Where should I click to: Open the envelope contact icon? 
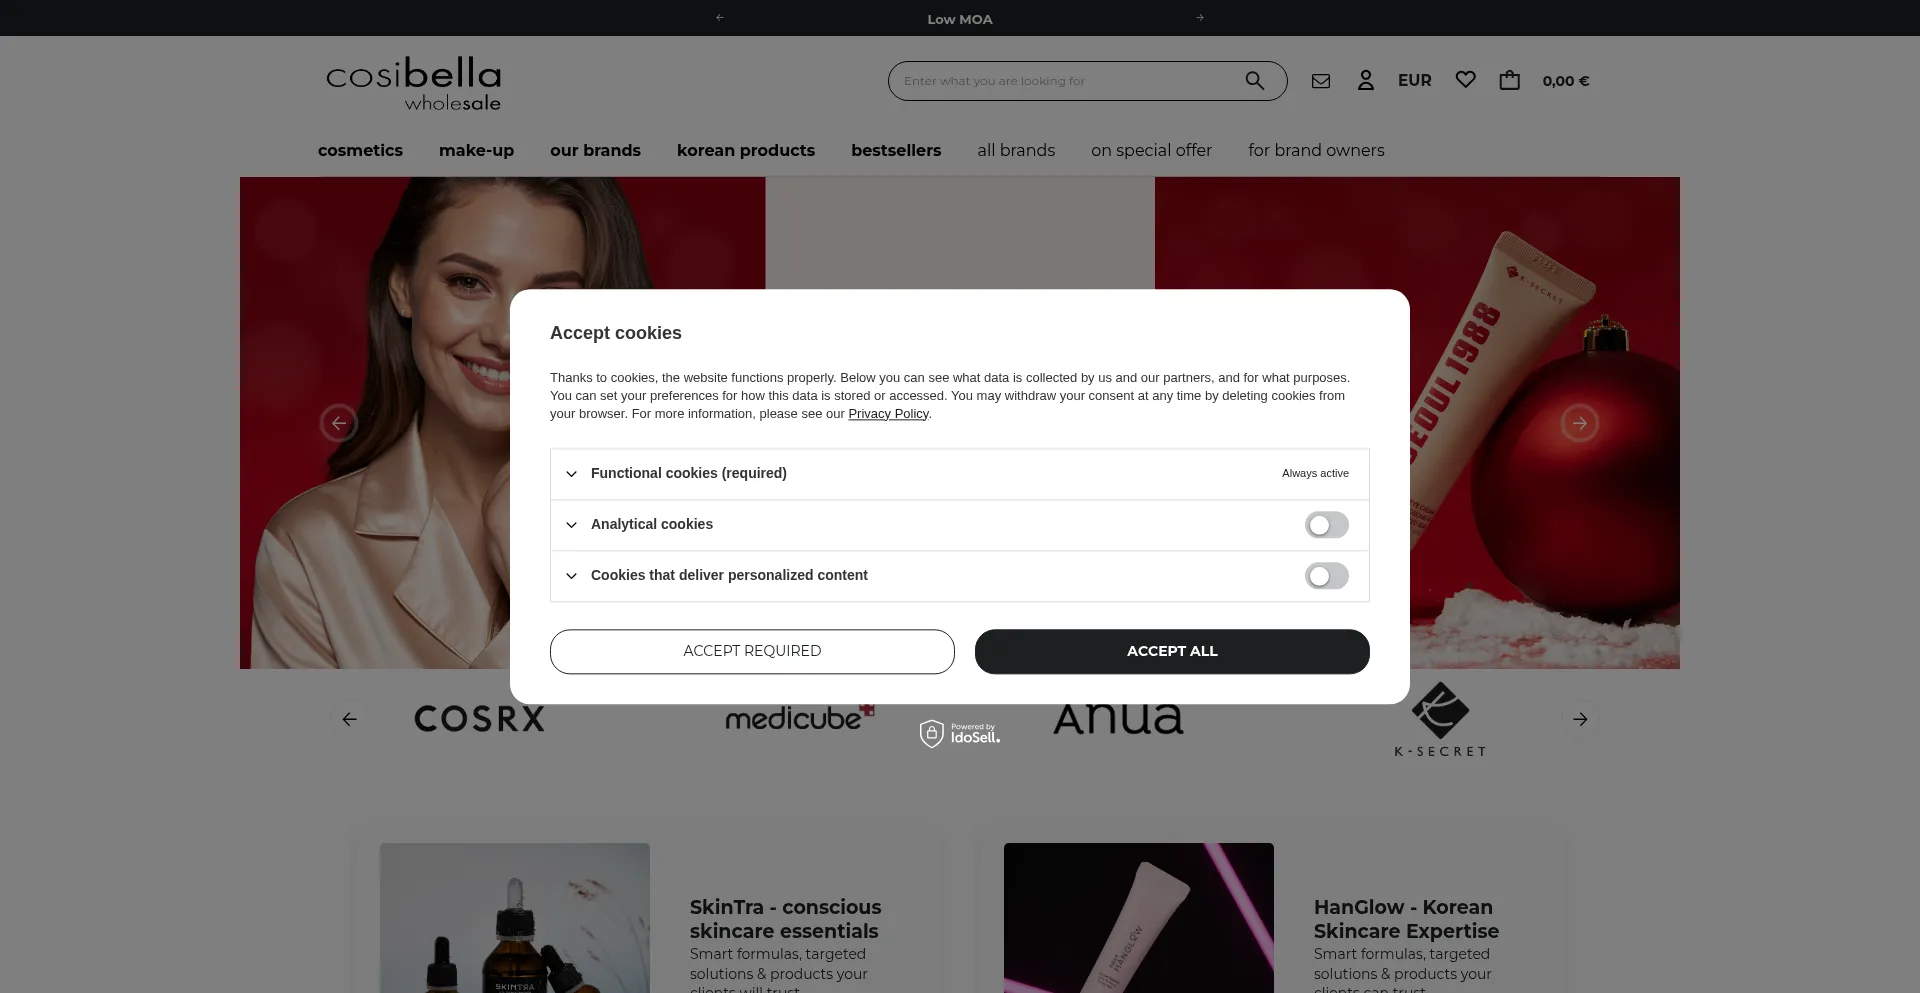[x=1321, y=81]
